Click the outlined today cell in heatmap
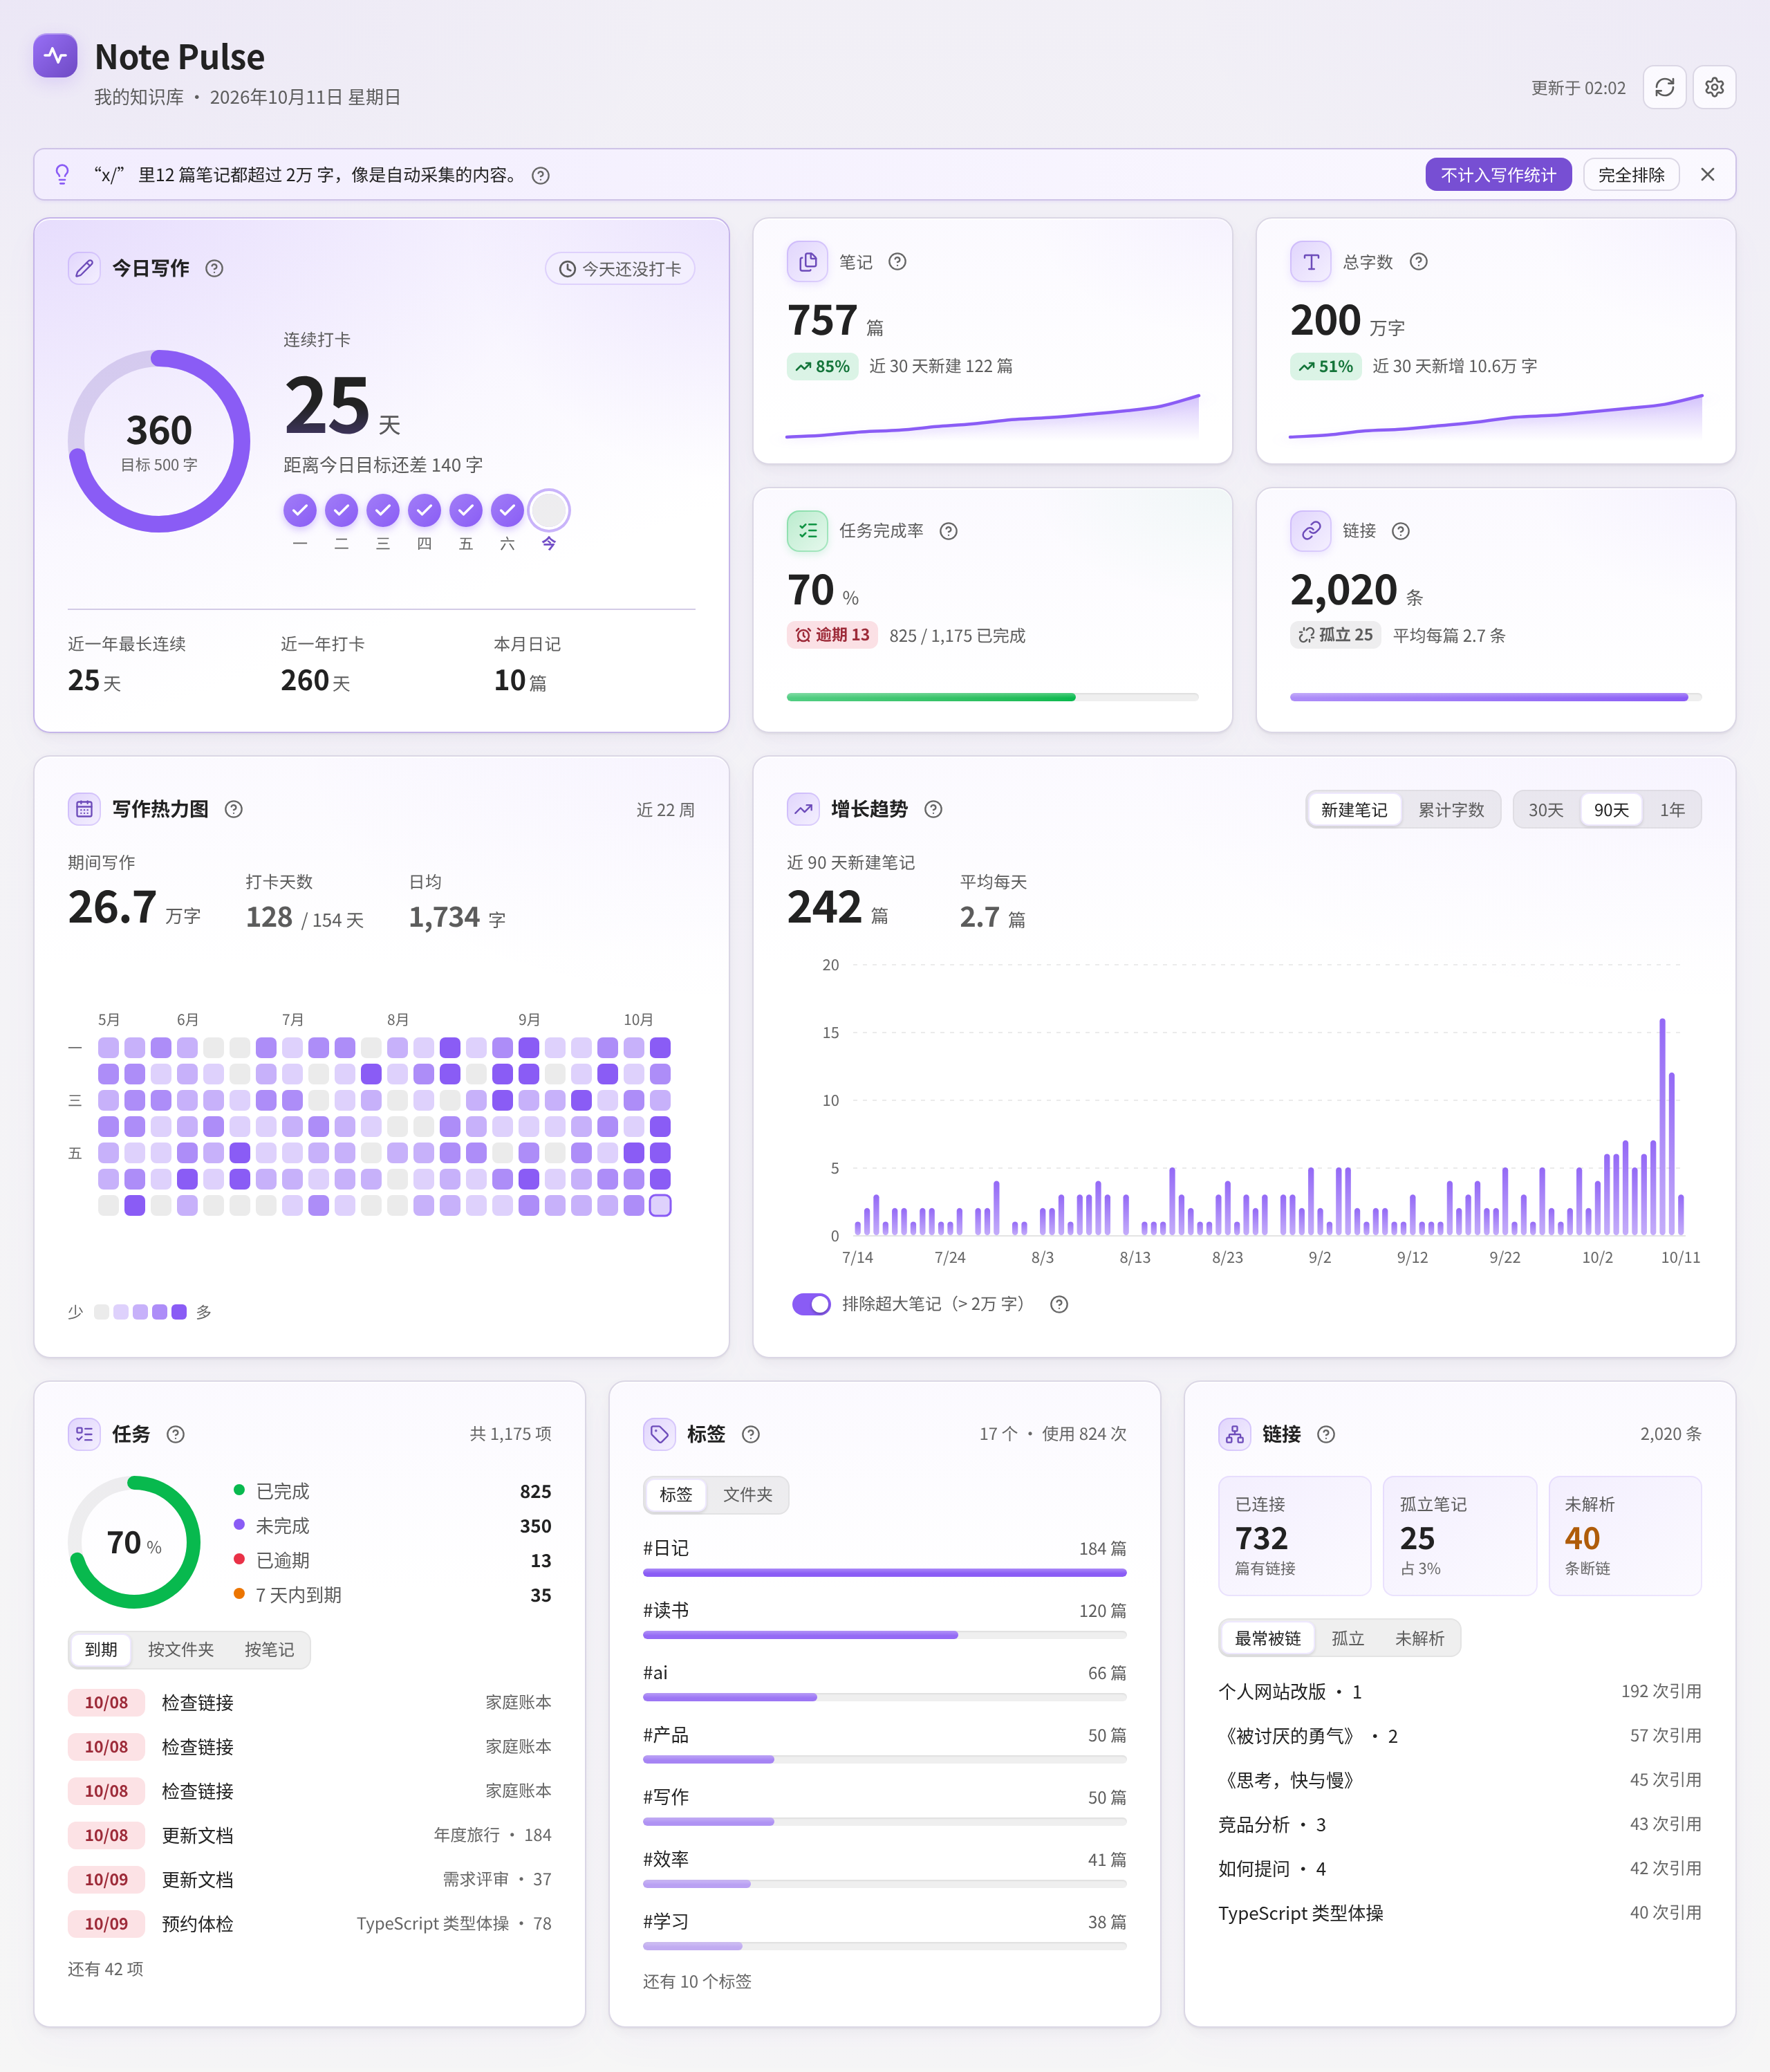The image size is (1770, 2072). click(660, 1205)
